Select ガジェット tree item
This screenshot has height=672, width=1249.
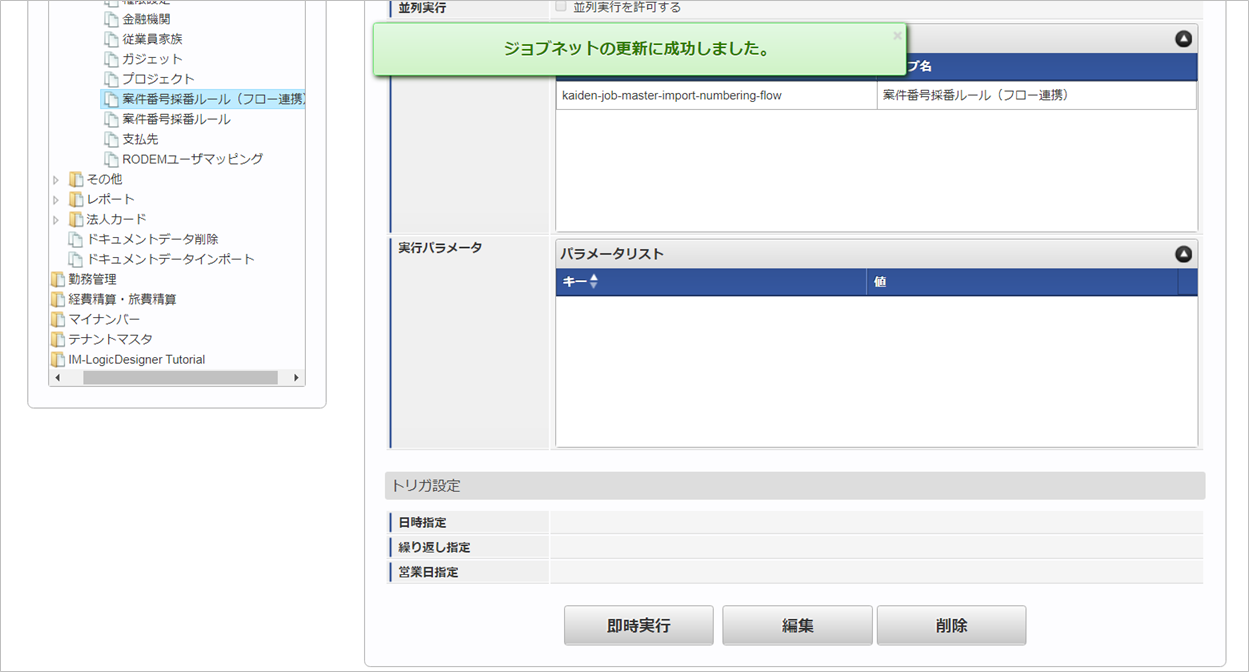point(152,59)
